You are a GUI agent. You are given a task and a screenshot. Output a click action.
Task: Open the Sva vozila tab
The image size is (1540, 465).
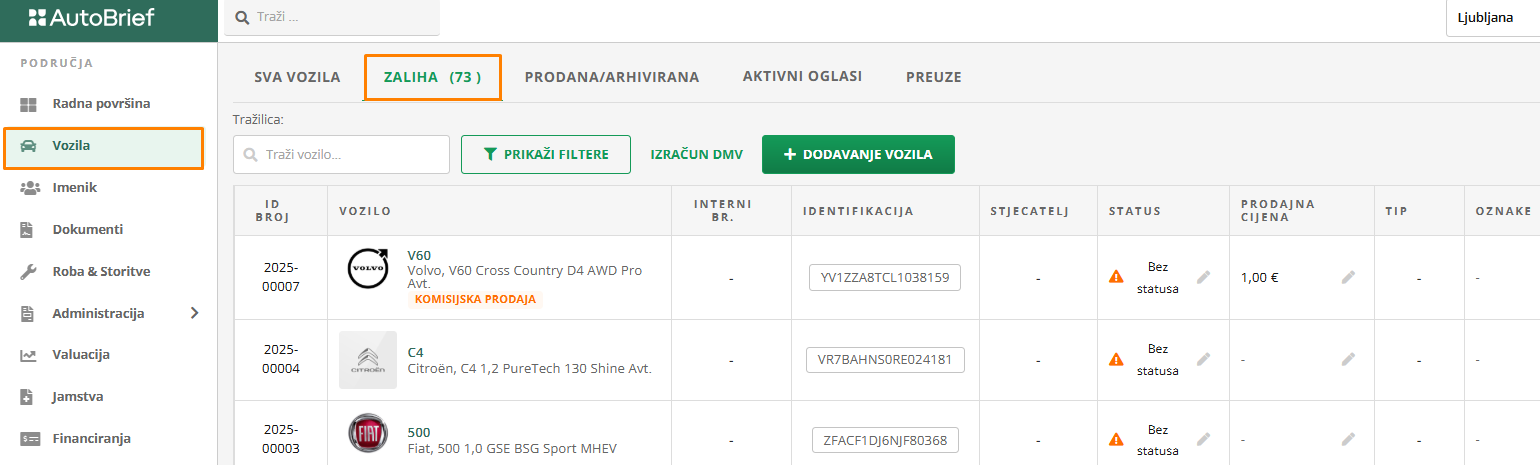[297, 77]
